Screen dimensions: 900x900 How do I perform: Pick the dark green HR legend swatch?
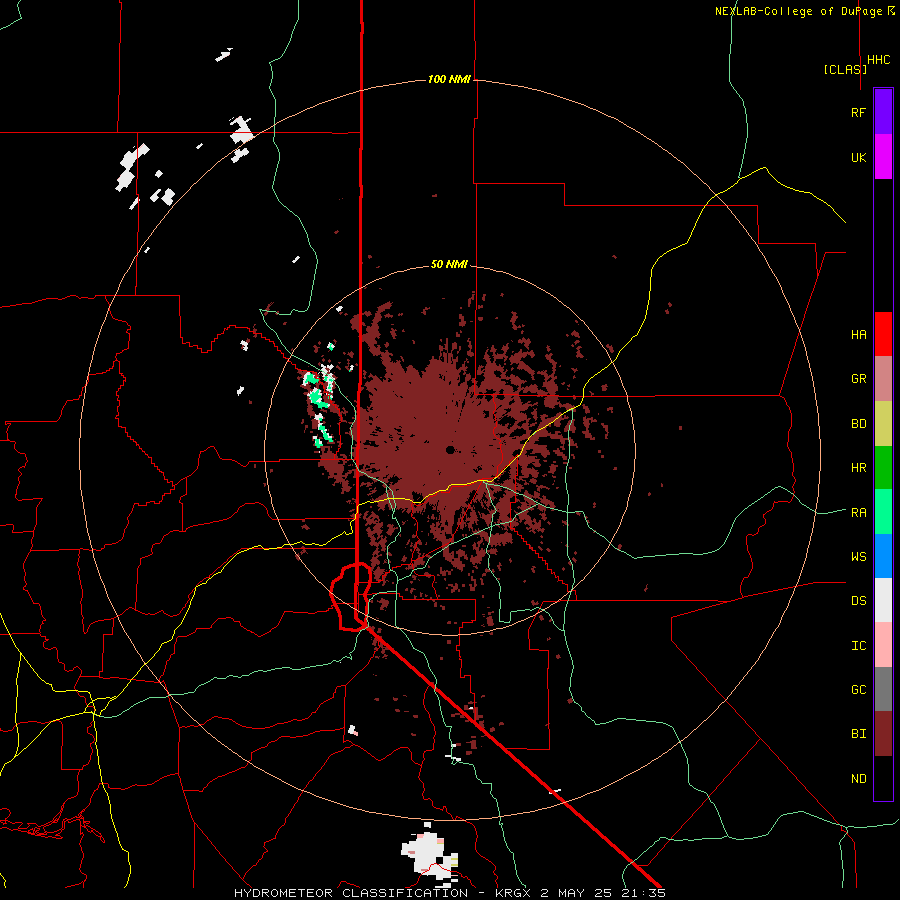click(883, 468)
